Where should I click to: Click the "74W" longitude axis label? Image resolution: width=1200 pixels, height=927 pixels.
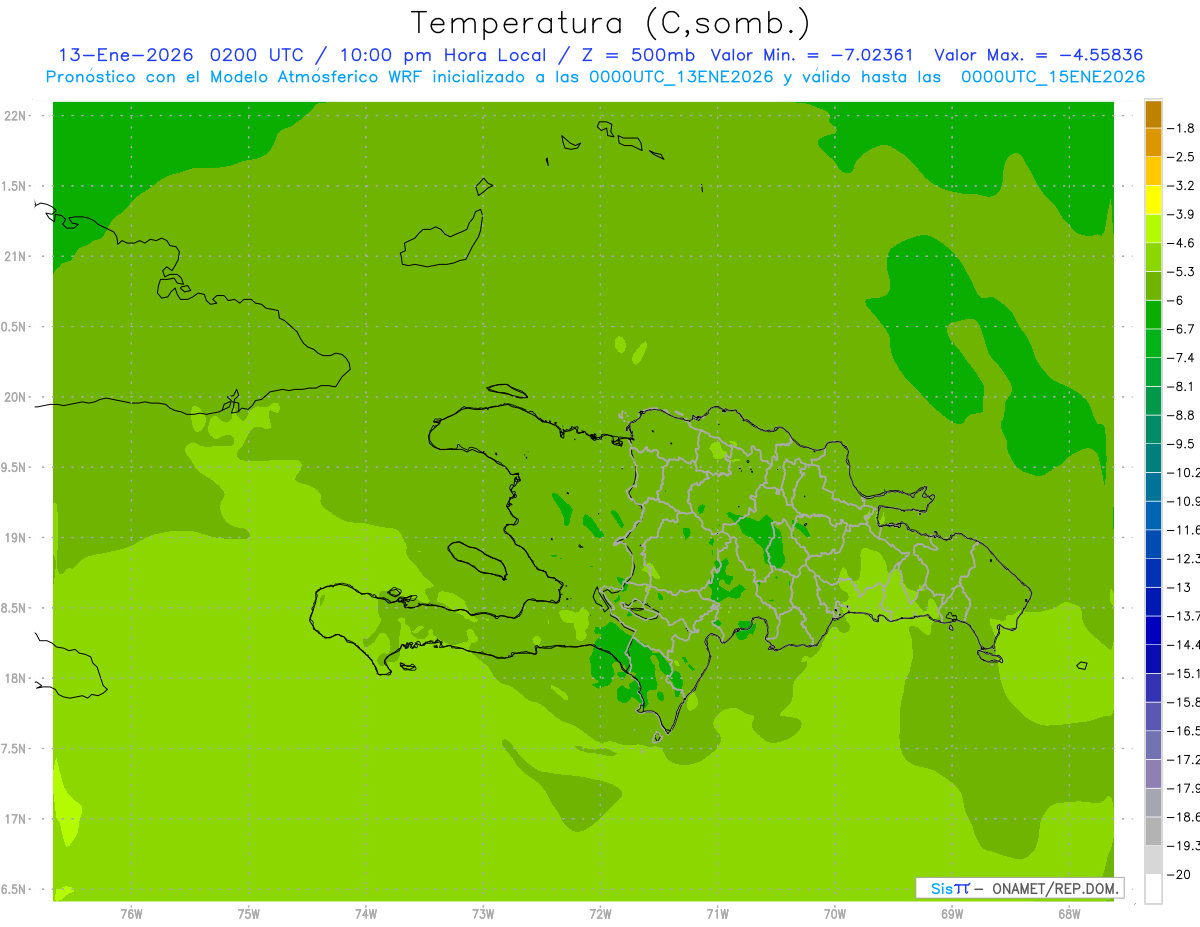366,914
